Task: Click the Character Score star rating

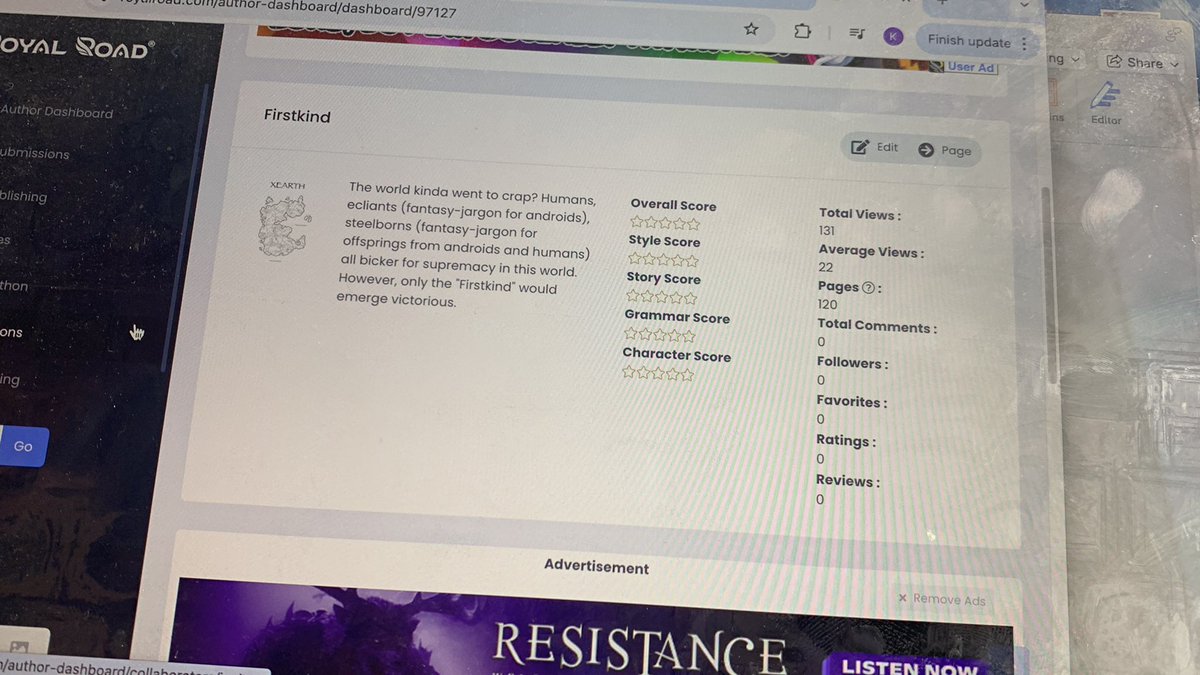Action: (x=657, y=373)
